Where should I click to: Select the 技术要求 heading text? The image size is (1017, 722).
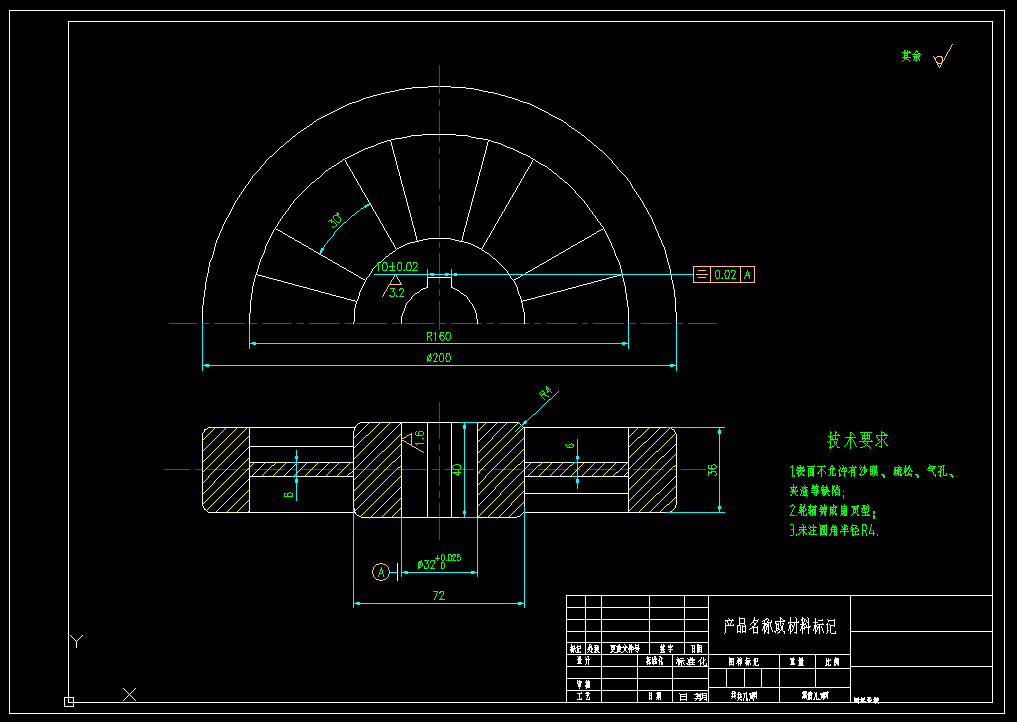point(858,437)
